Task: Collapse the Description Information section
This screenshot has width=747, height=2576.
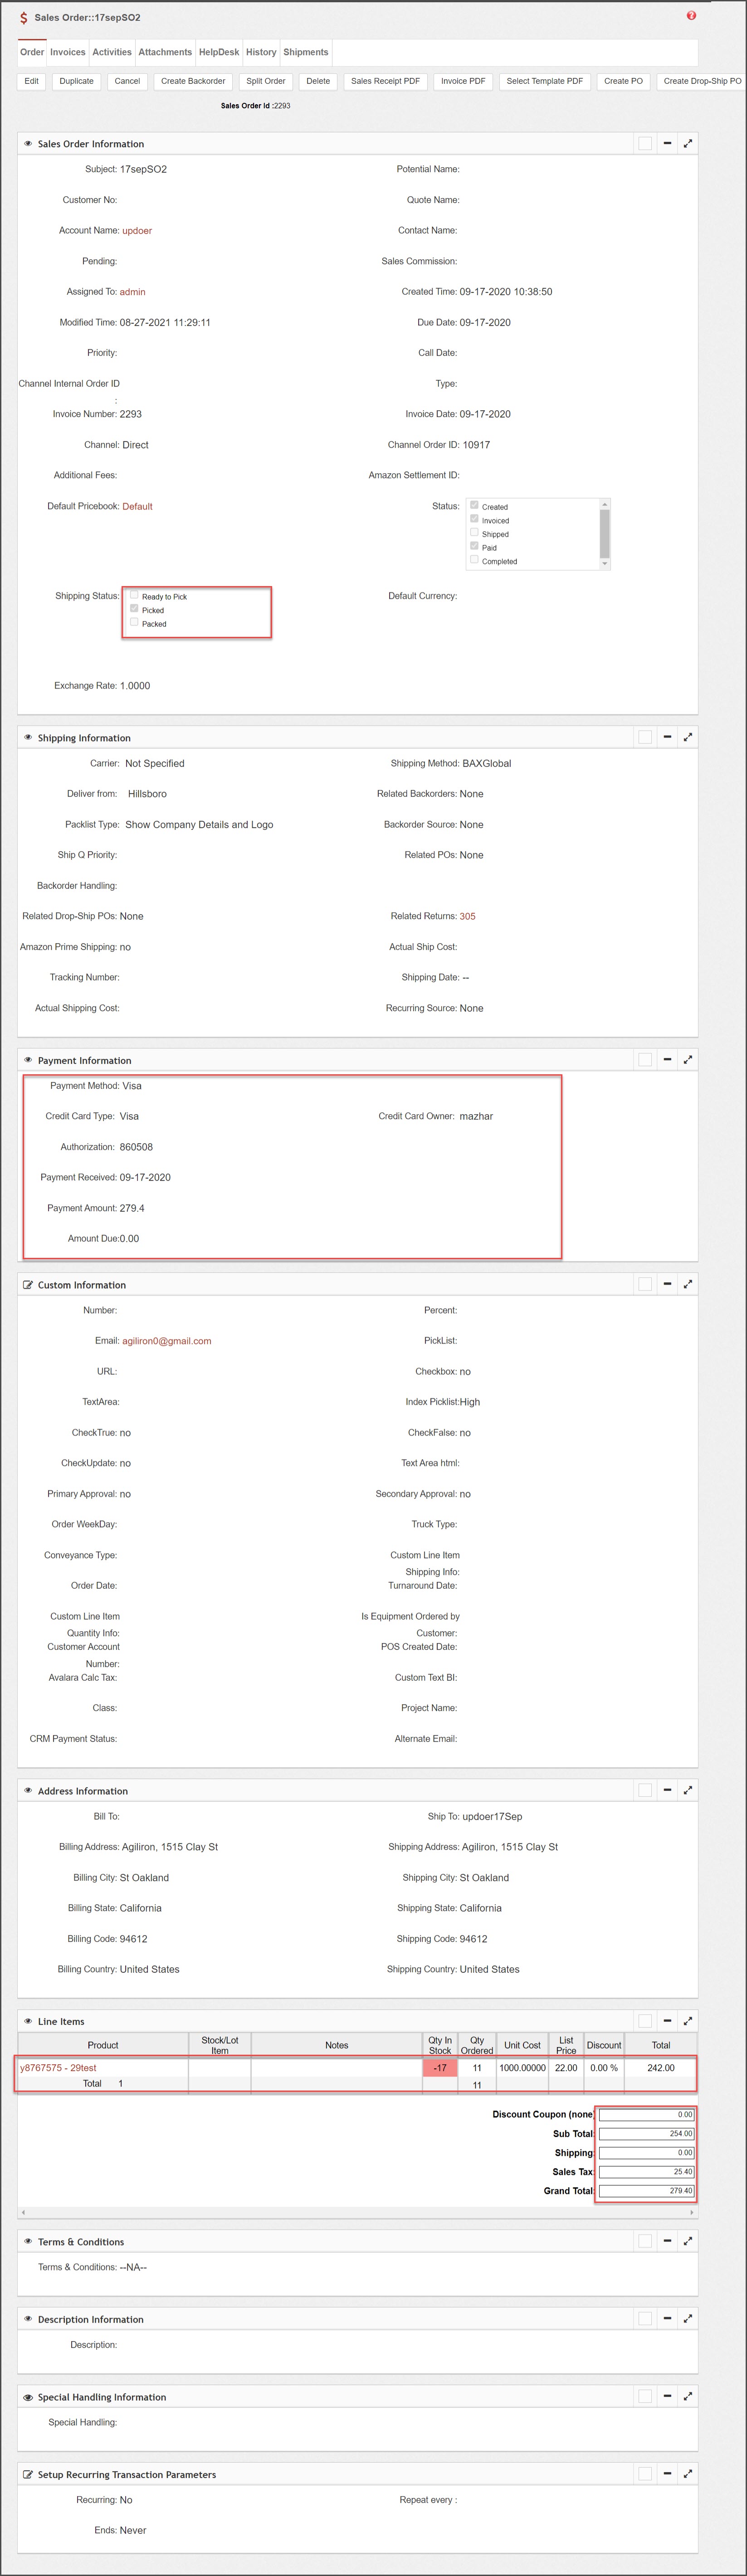Action: (667, 2318)
